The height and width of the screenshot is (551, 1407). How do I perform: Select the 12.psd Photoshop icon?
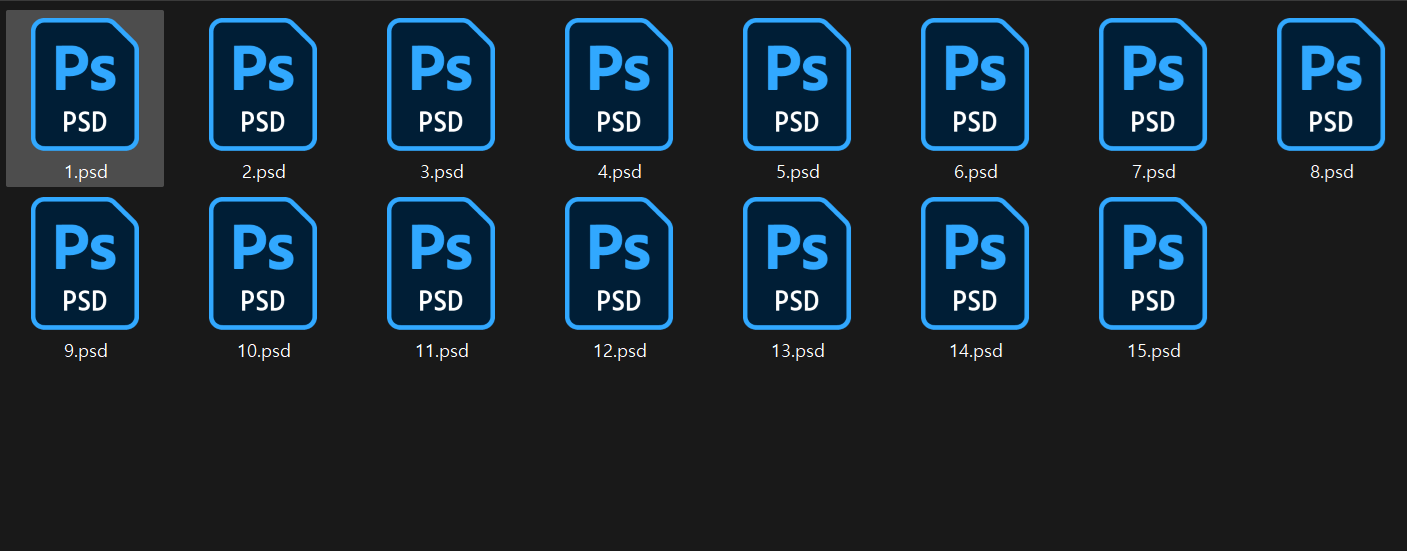619,263
